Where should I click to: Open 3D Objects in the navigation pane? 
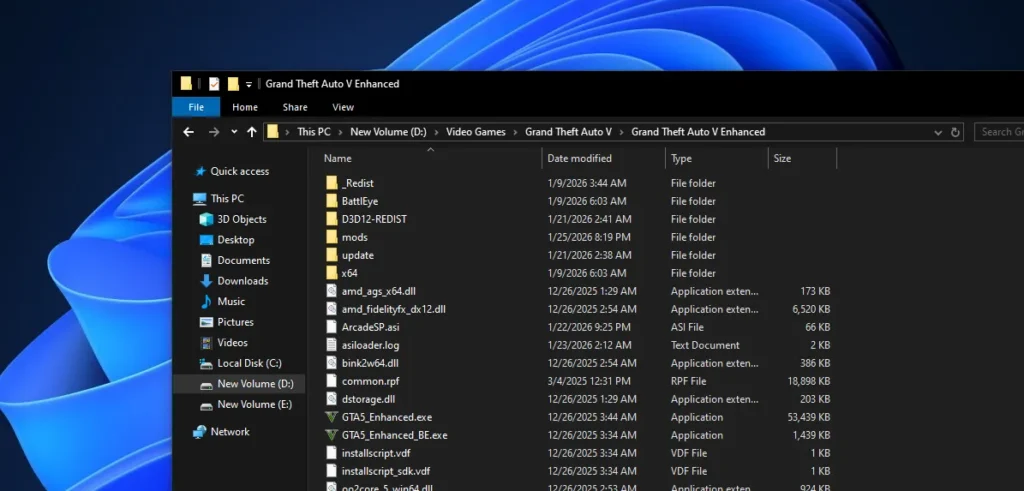tap(242, 219)
